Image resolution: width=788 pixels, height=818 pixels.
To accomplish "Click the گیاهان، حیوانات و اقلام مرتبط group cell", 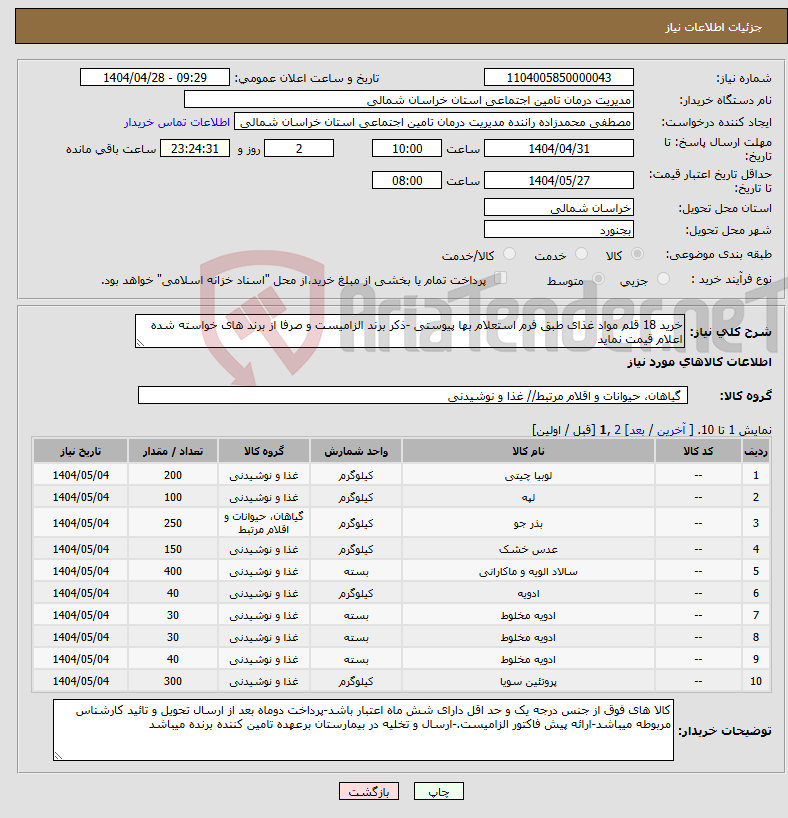I will point(264,523).
